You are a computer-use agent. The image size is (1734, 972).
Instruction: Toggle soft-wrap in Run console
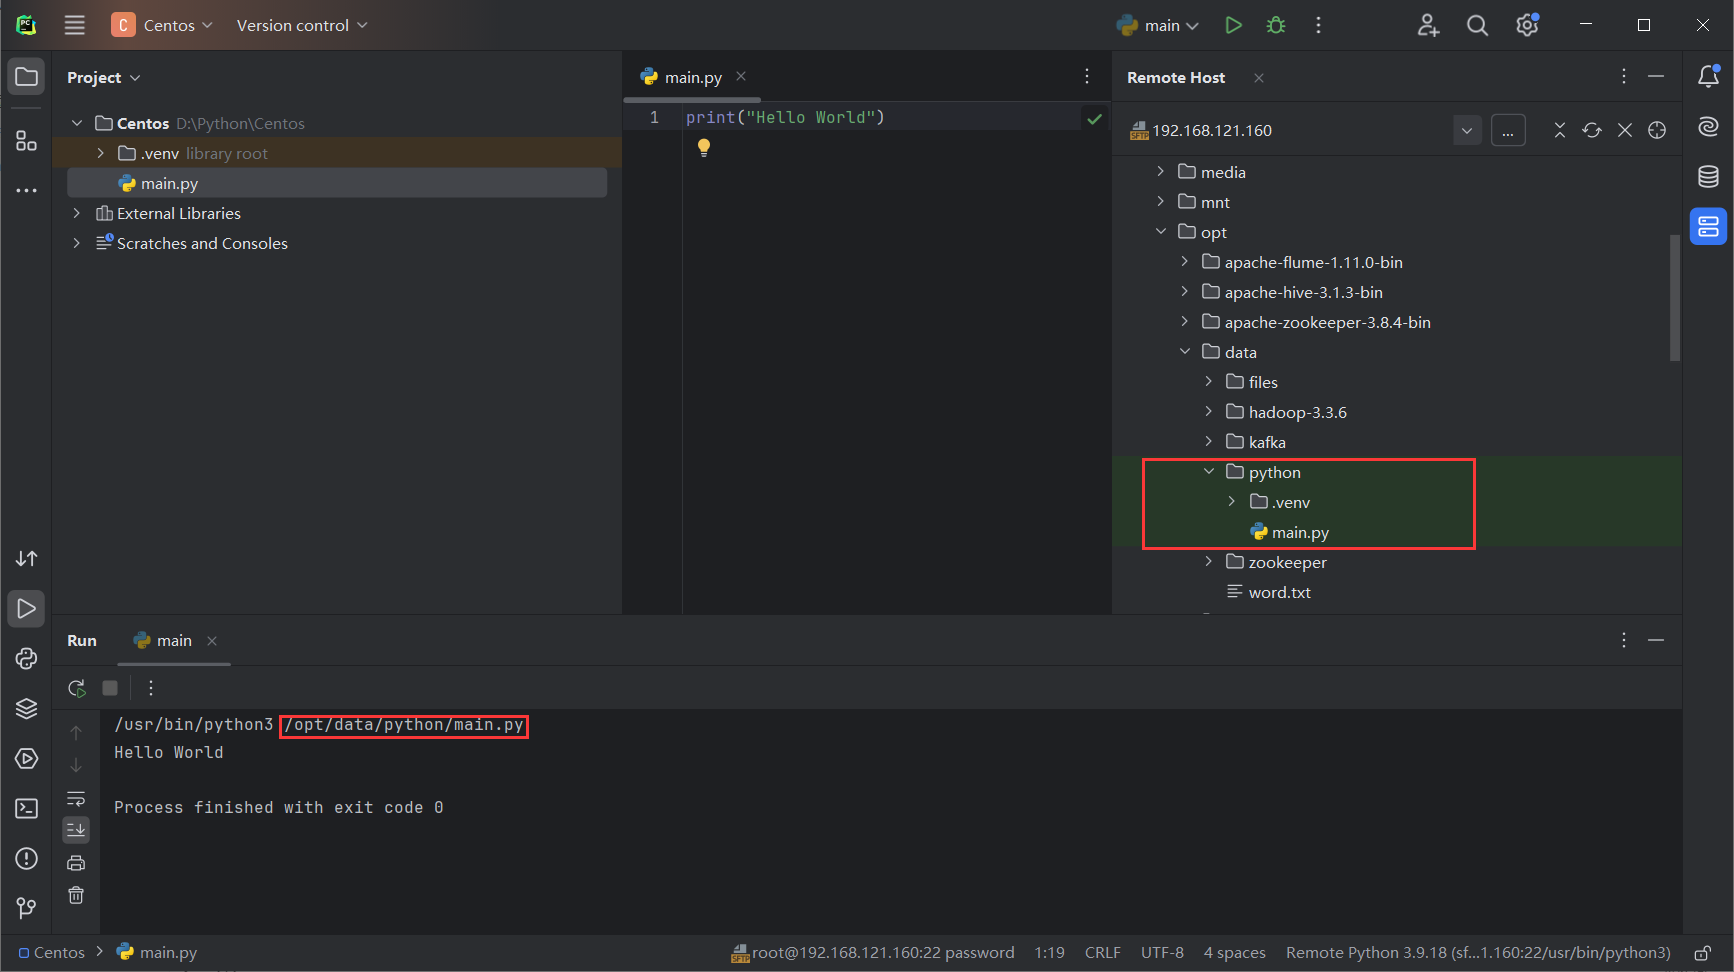(76, 798)
